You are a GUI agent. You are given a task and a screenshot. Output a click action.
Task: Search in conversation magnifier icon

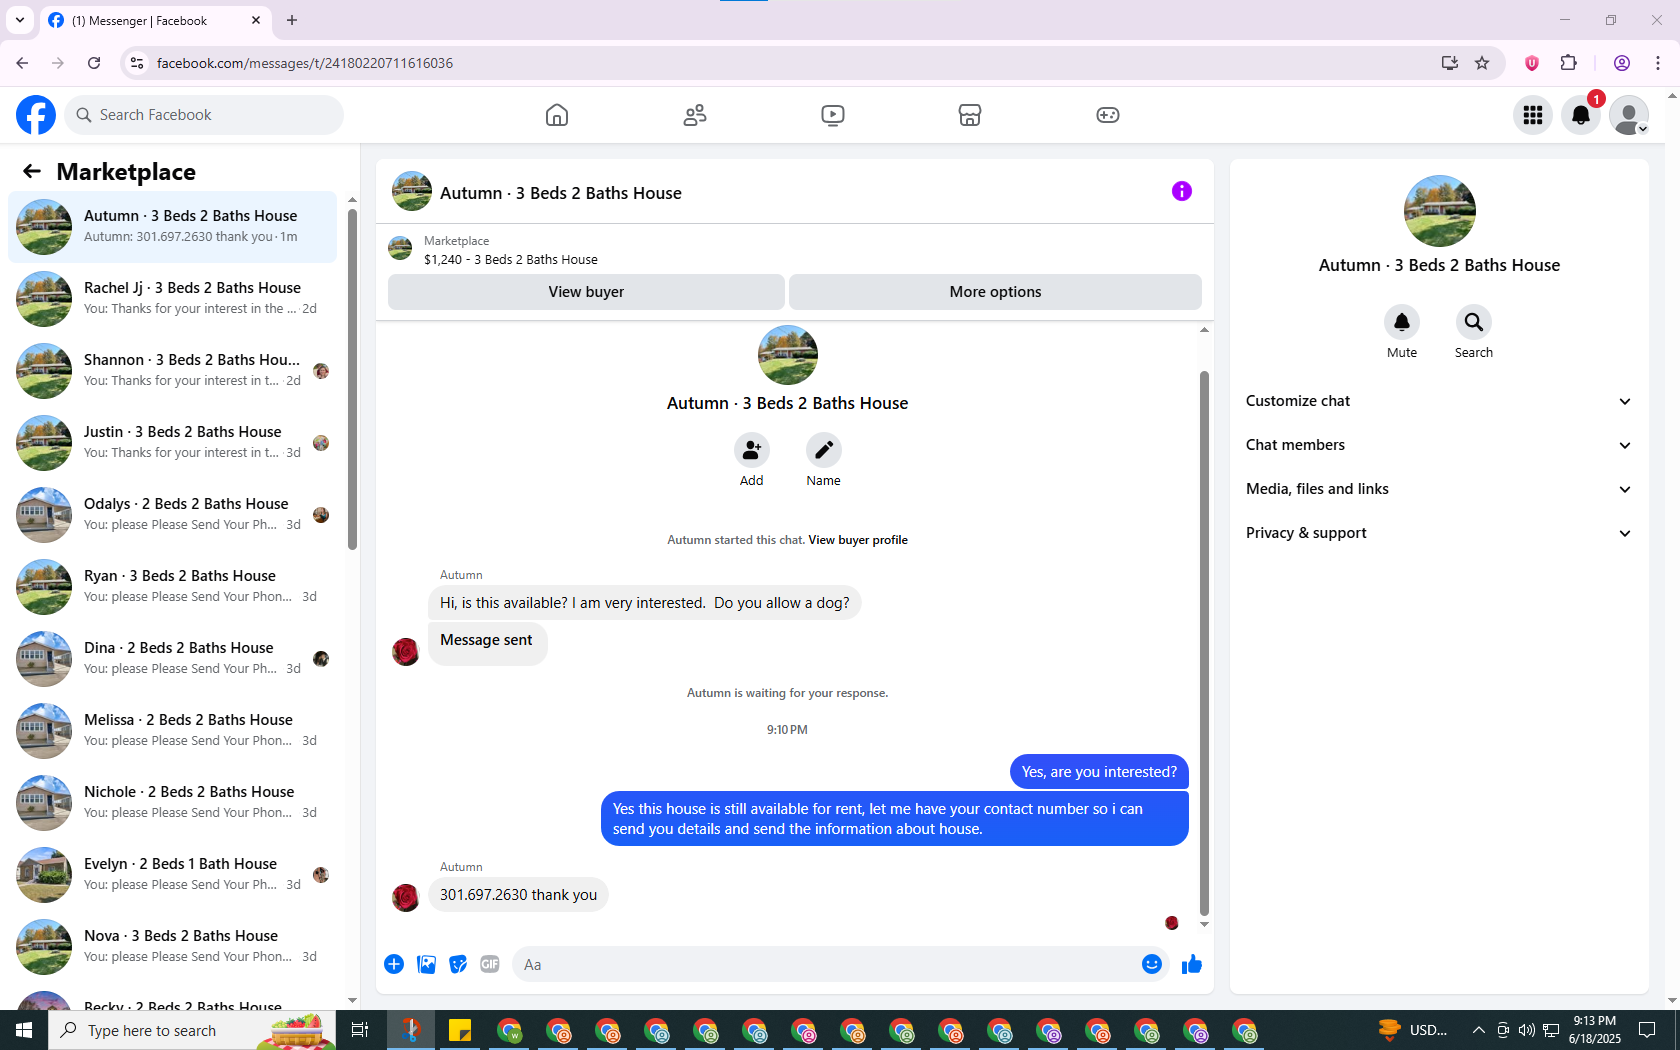coord(1474,322)
